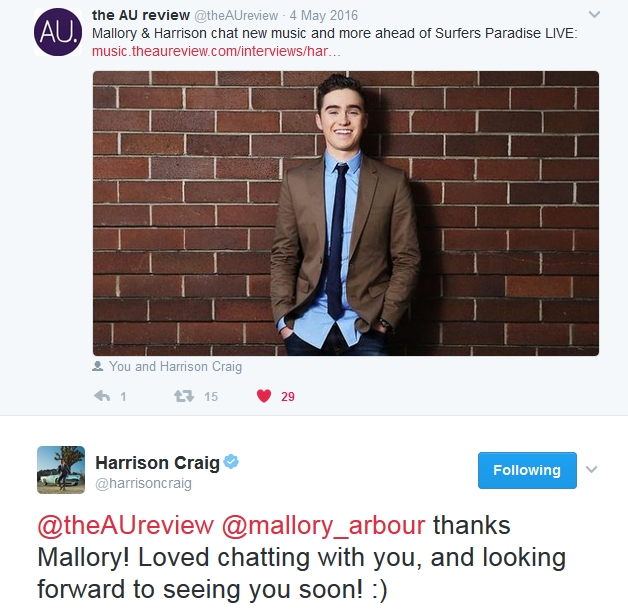
Task: Open Harrison Craig's profile picture
Action: pyautogui.click(x=61, y=469)
